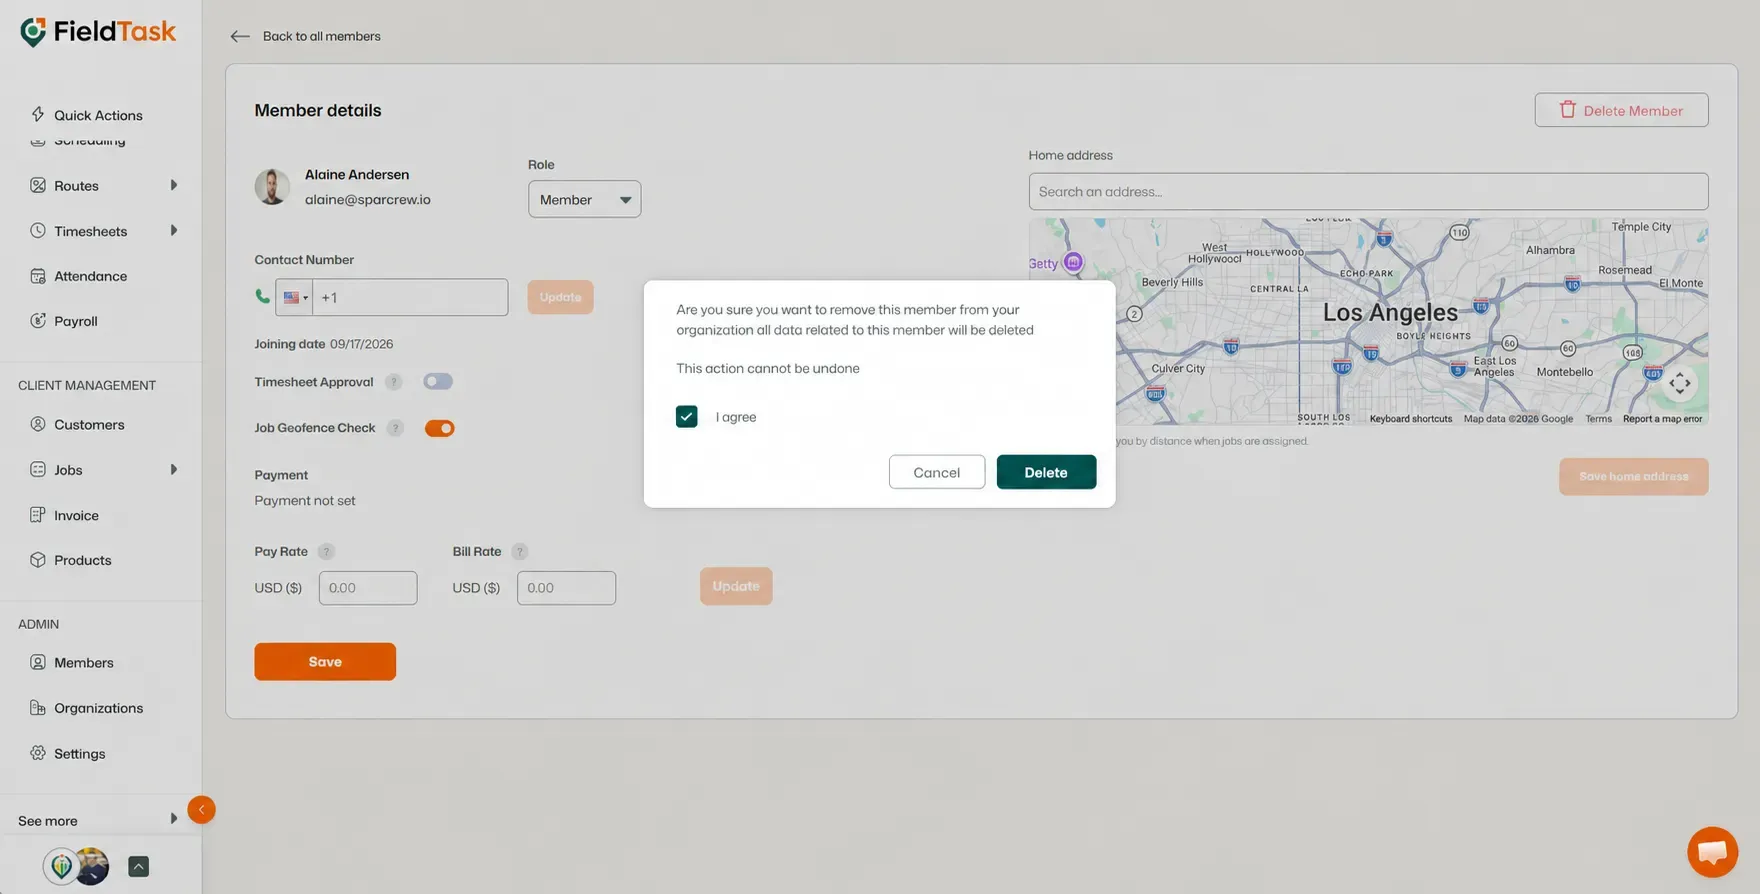Click the orange Save button
The width and height of the screenshot is (1760, 894).
[325, 661]
